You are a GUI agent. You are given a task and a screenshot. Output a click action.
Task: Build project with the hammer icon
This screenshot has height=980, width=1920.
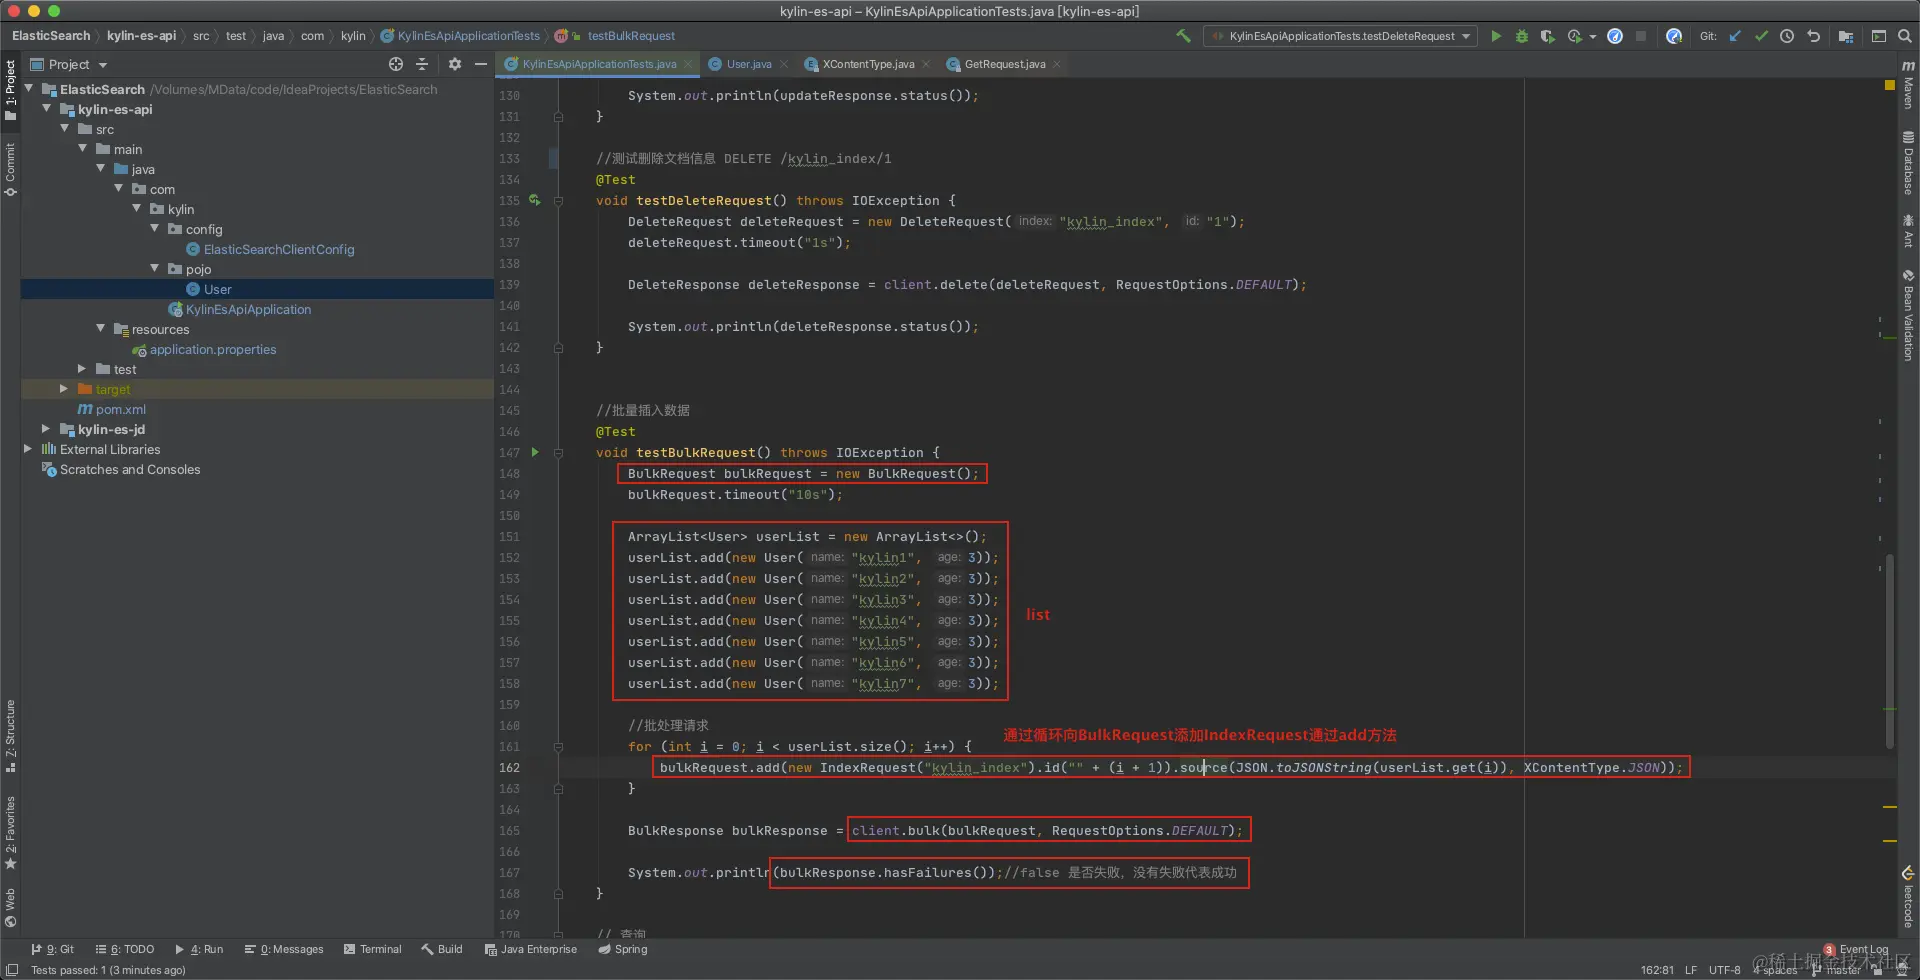coord(1183,36)
